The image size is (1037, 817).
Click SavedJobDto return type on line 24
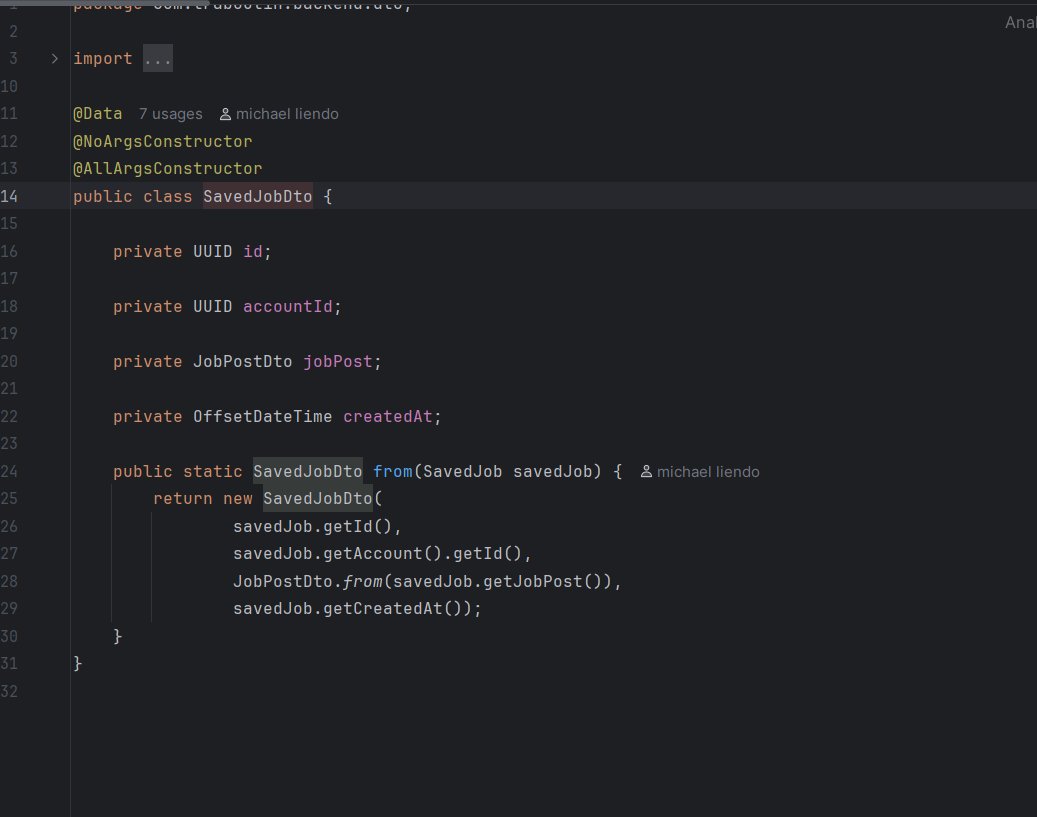(308, 471)
